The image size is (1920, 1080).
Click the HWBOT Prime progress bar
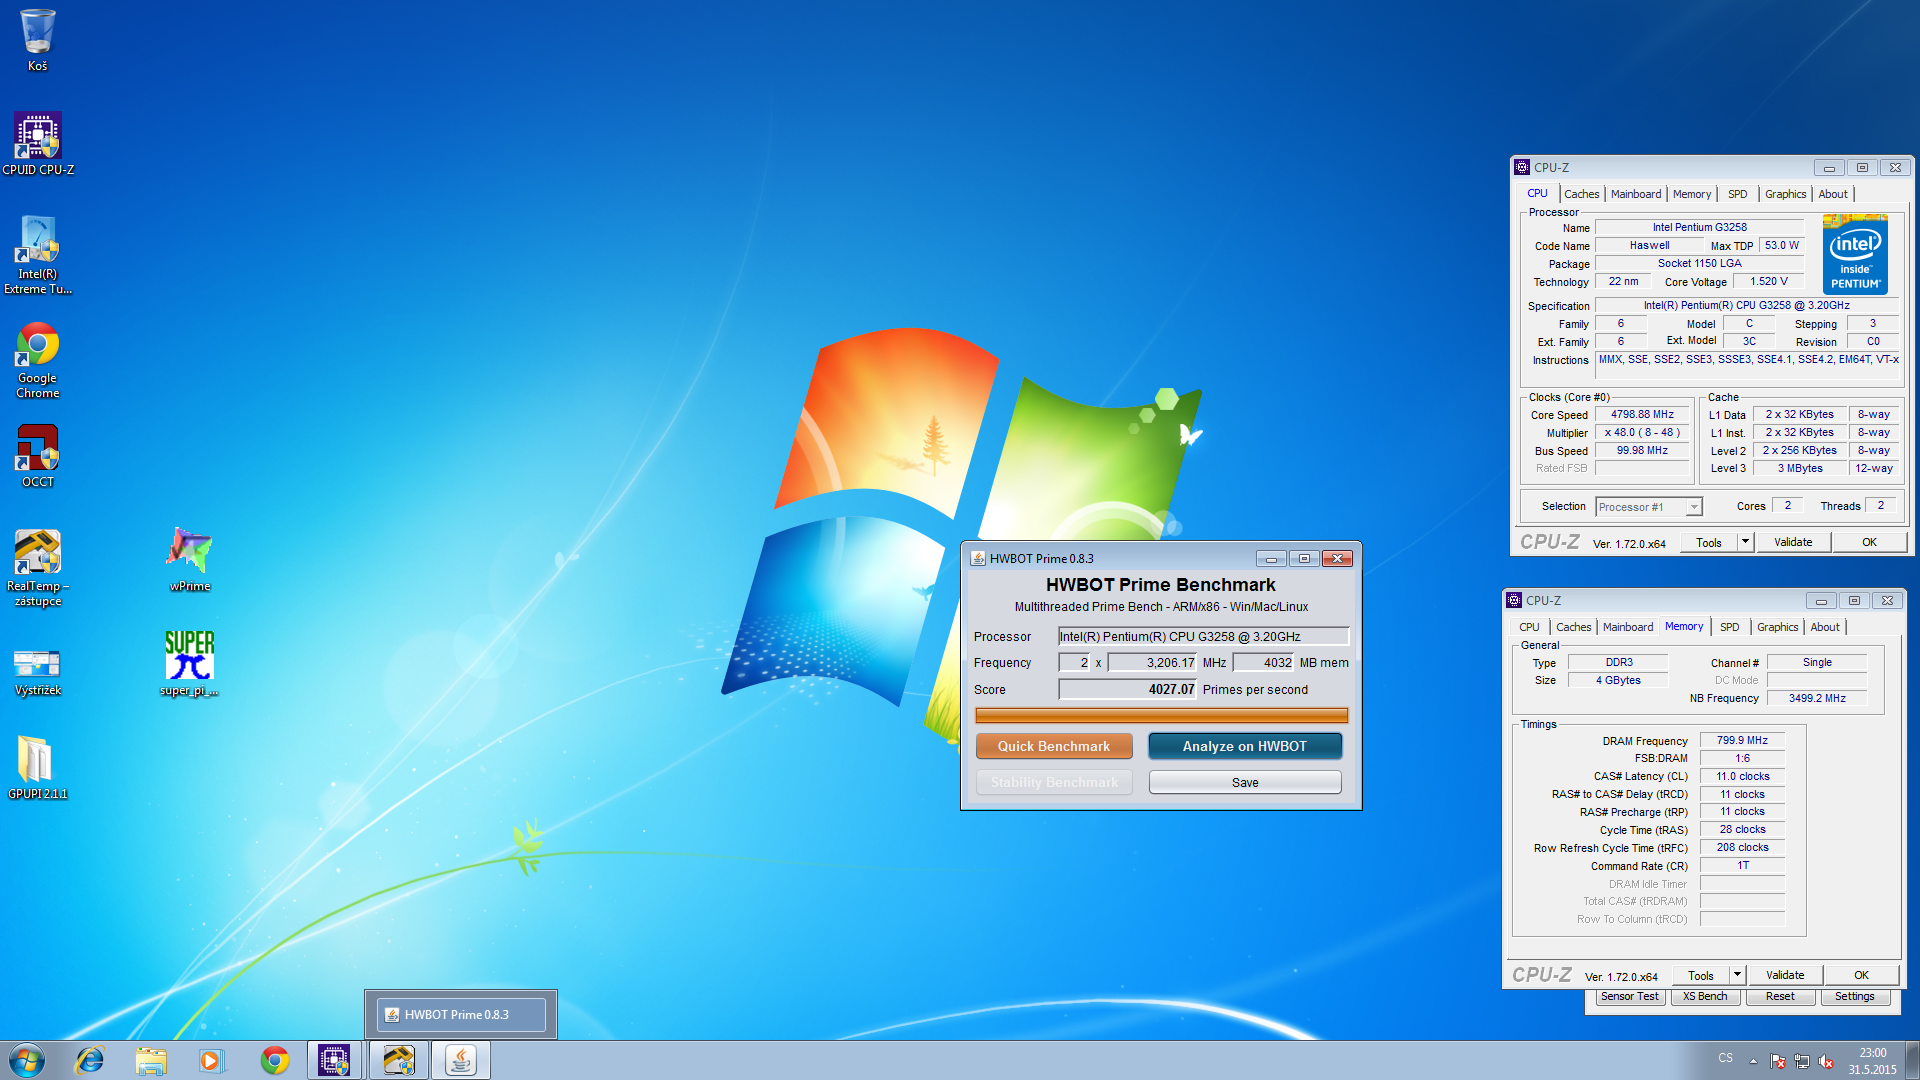(1161, 715)
